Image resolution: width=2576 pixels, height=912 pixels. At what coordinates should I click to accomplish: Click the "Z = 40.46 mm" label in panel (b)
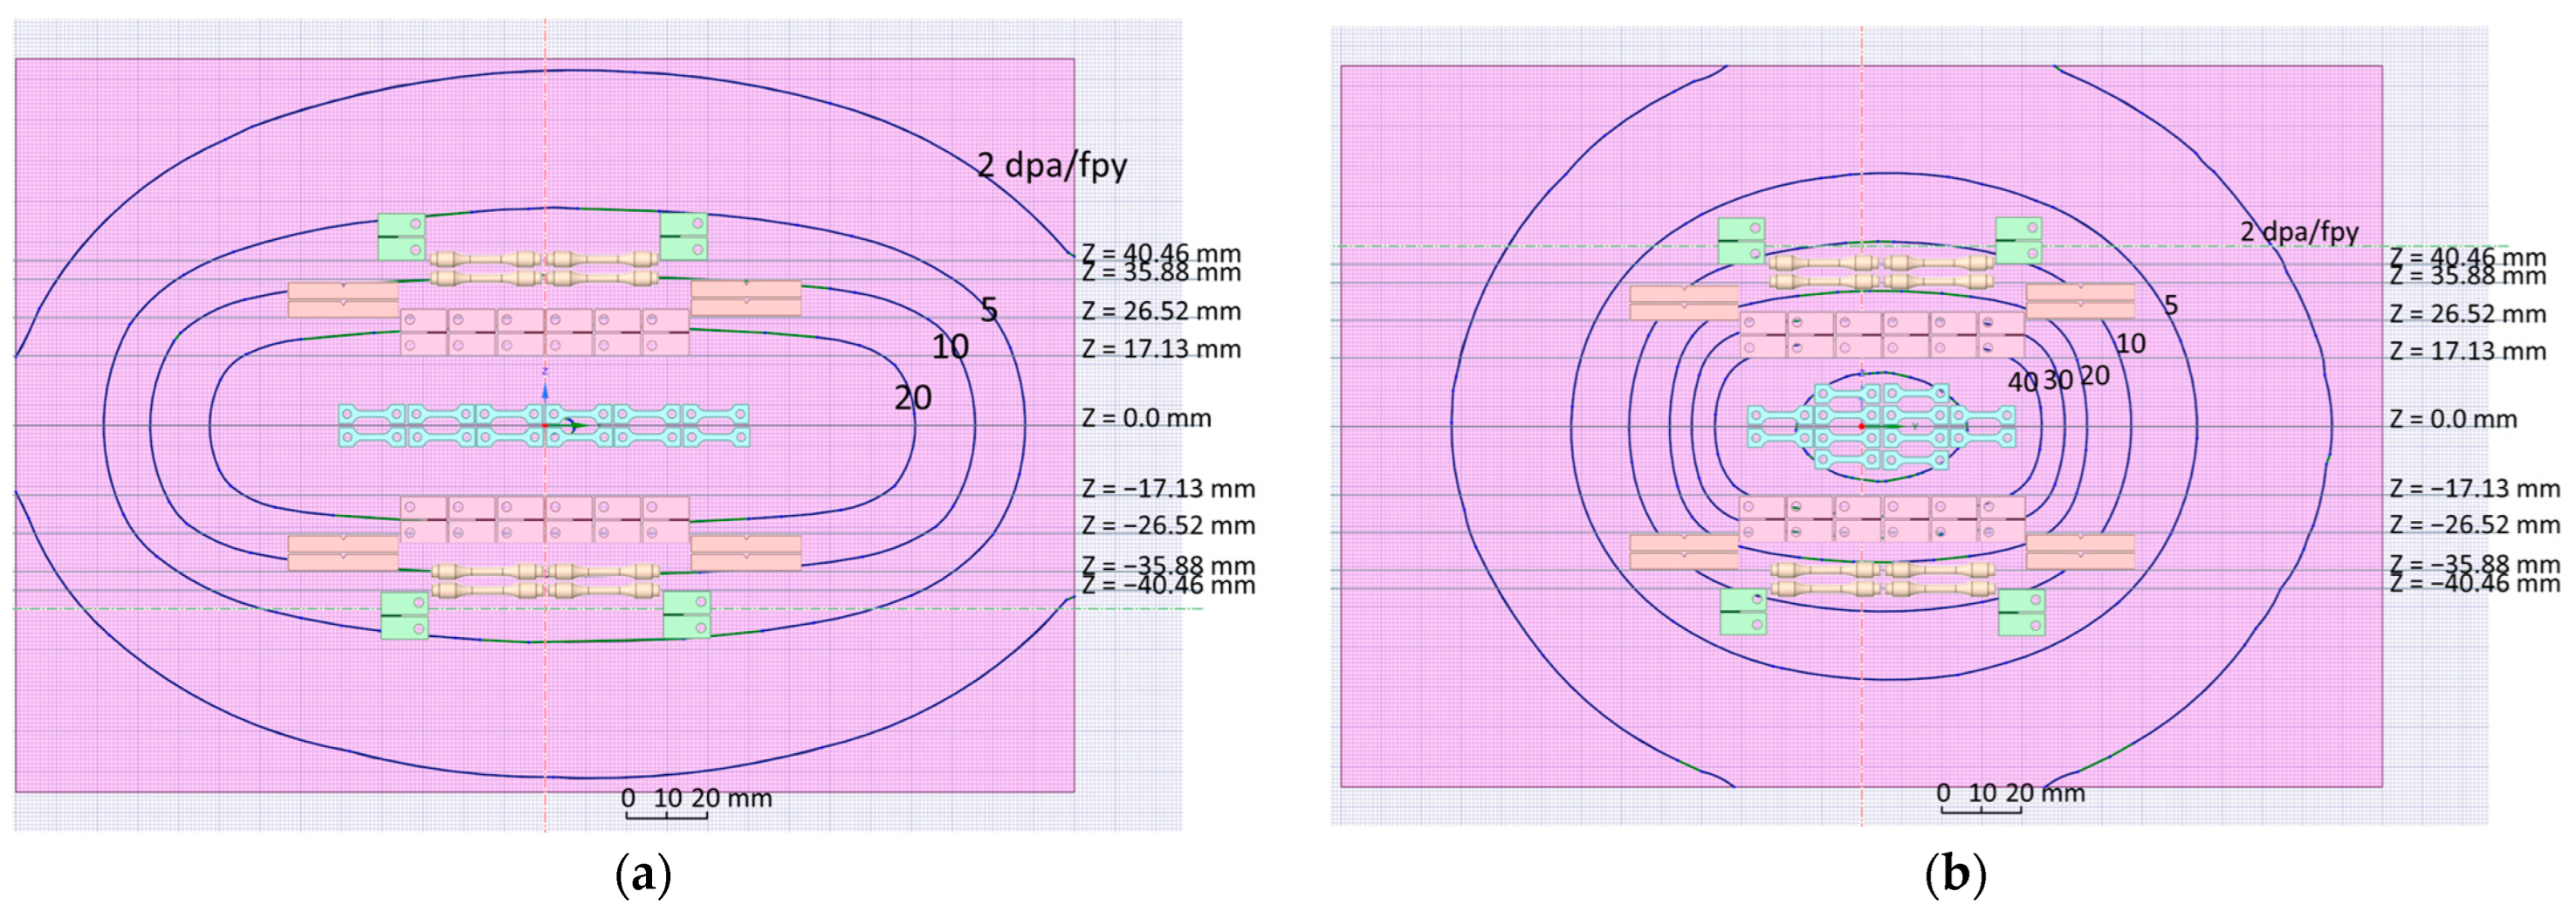(x=2467, y=257)
